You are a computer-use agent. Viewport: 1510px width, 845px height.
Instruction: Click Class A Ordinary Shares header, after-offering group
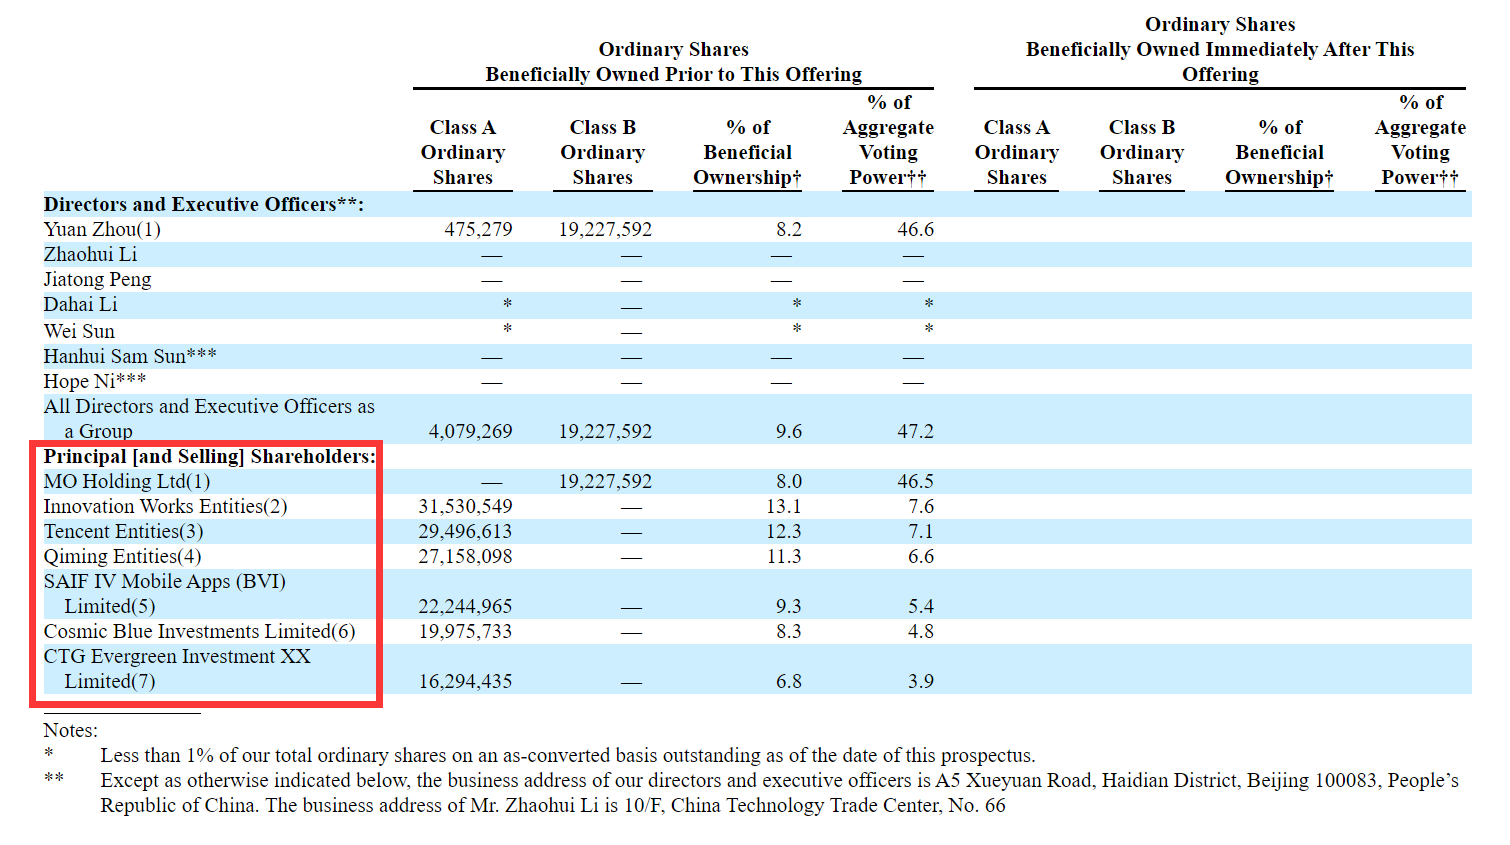tap(1017, 153)
